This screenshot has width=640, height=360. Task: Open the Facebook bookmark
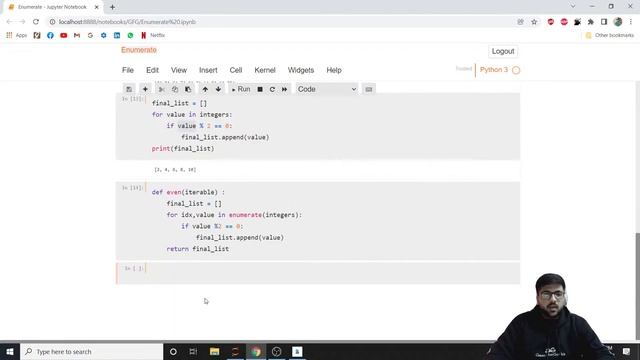(50, 36)
